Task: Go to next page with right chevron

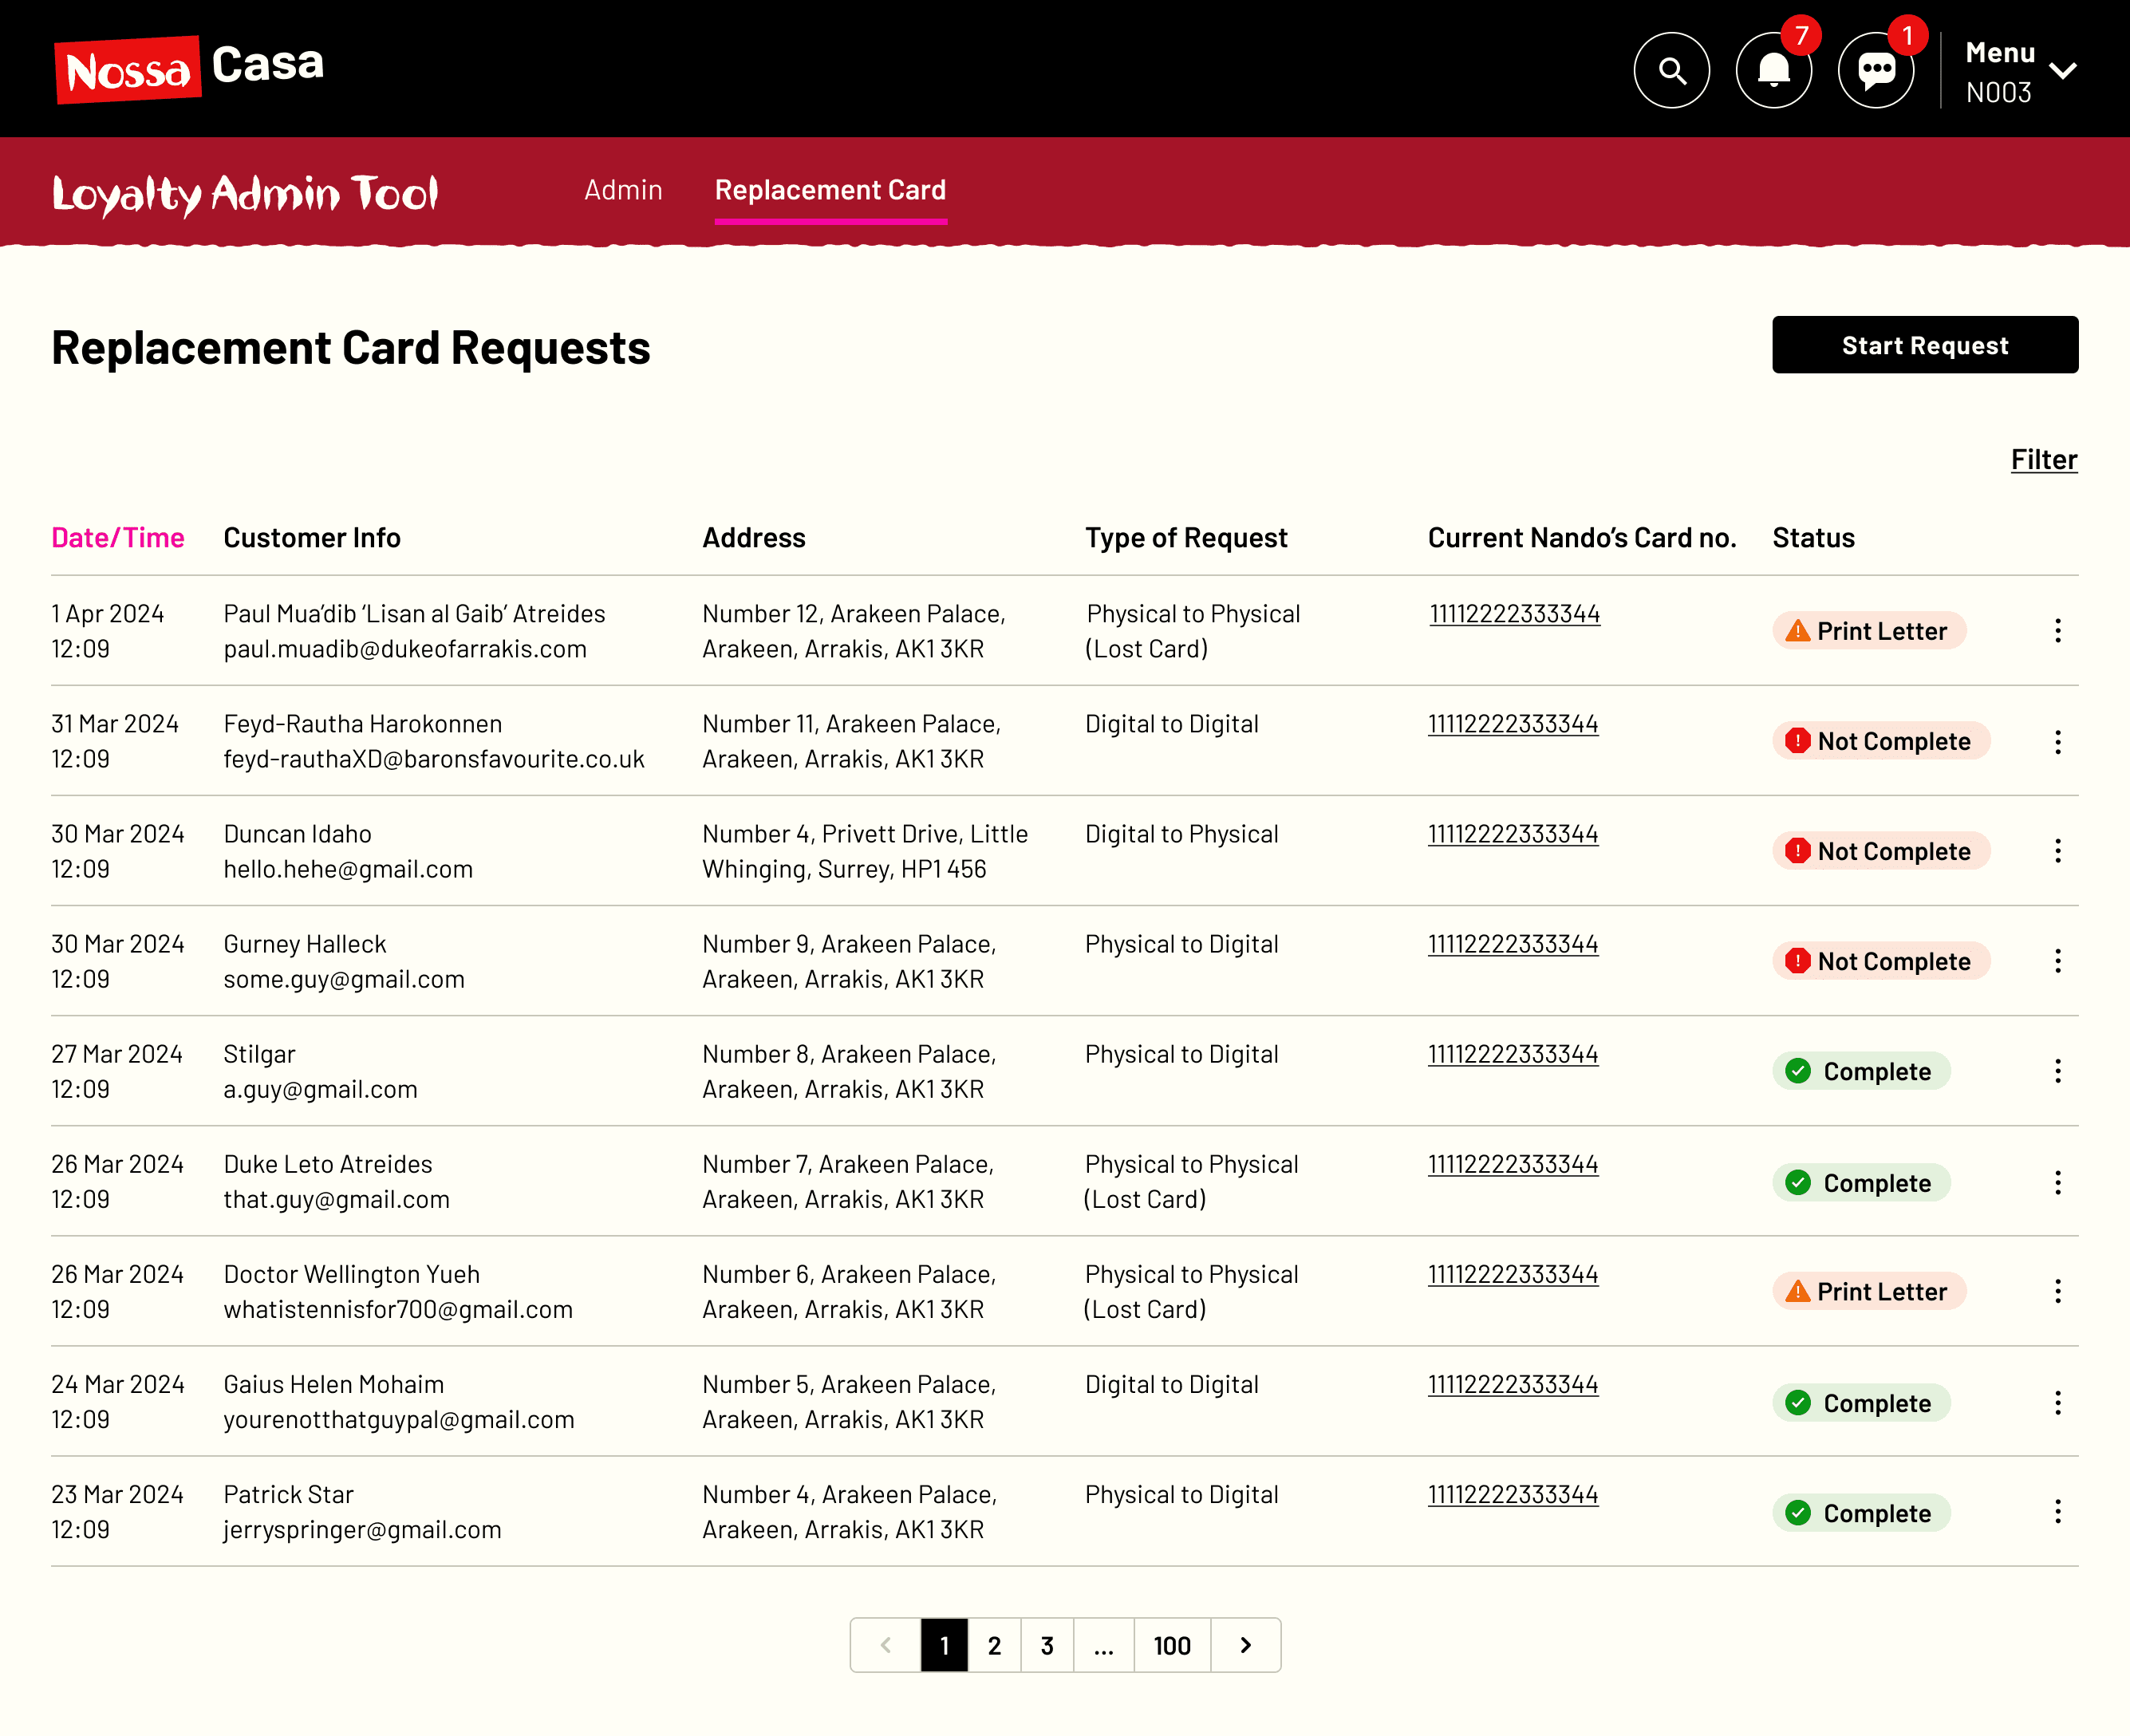Action: point(1245,1645)
